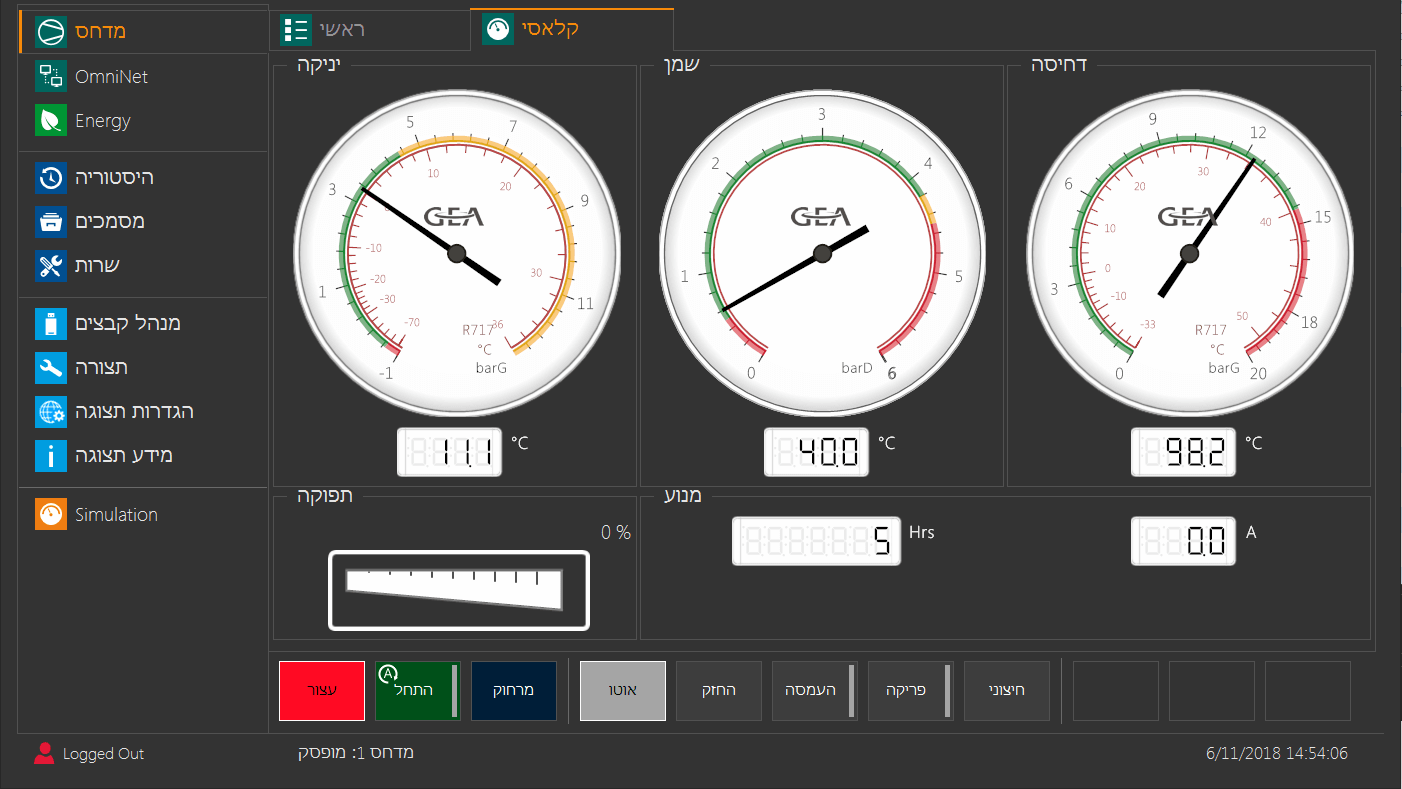The image size is (1402, 789).
Task: Click the compressor icon beside מדחס
Action: click(51, 31)
